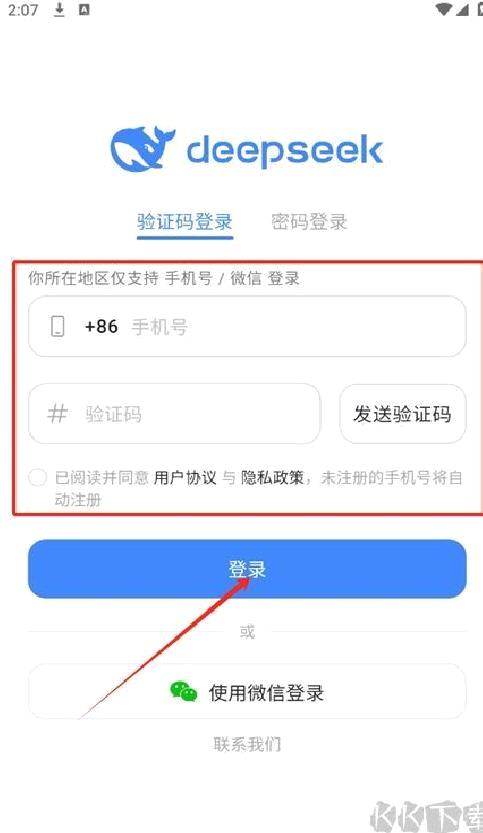
Task: Focus the 手机号 input field
Action: pos(247,326)
